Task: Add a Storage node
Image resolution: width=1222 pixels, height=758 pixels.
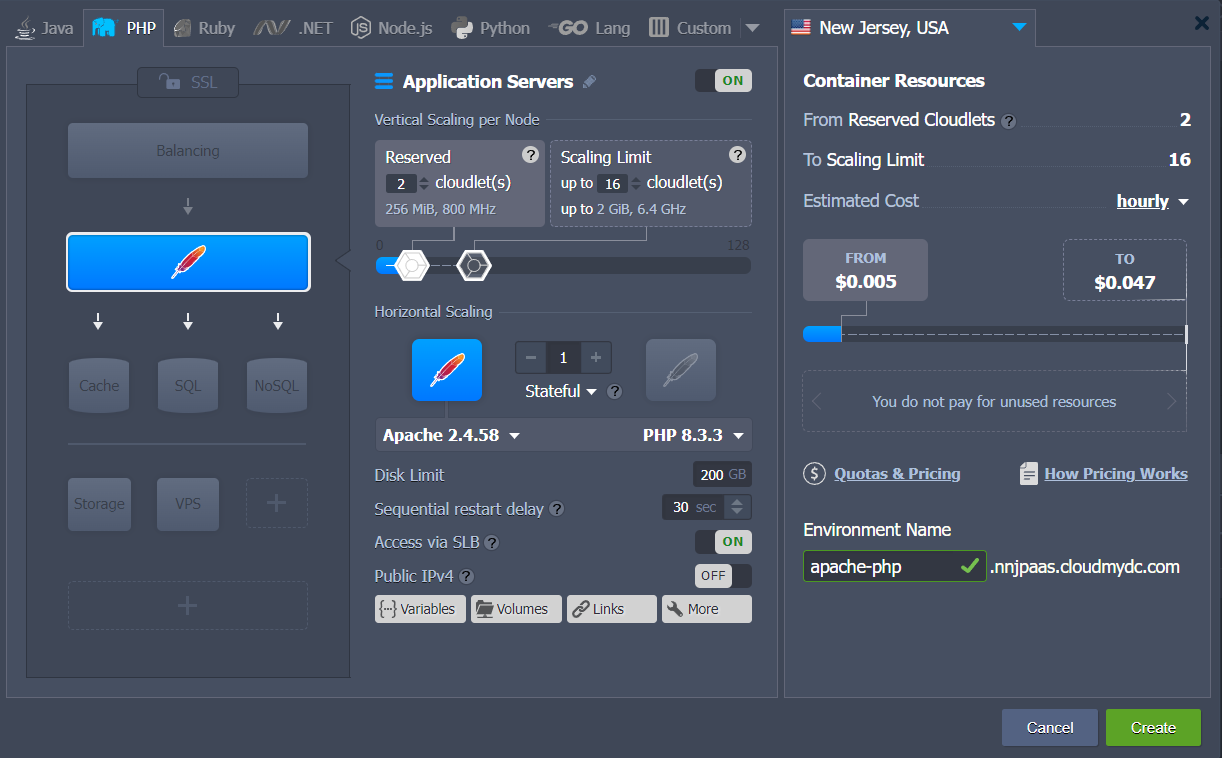Action: [99, 504]
